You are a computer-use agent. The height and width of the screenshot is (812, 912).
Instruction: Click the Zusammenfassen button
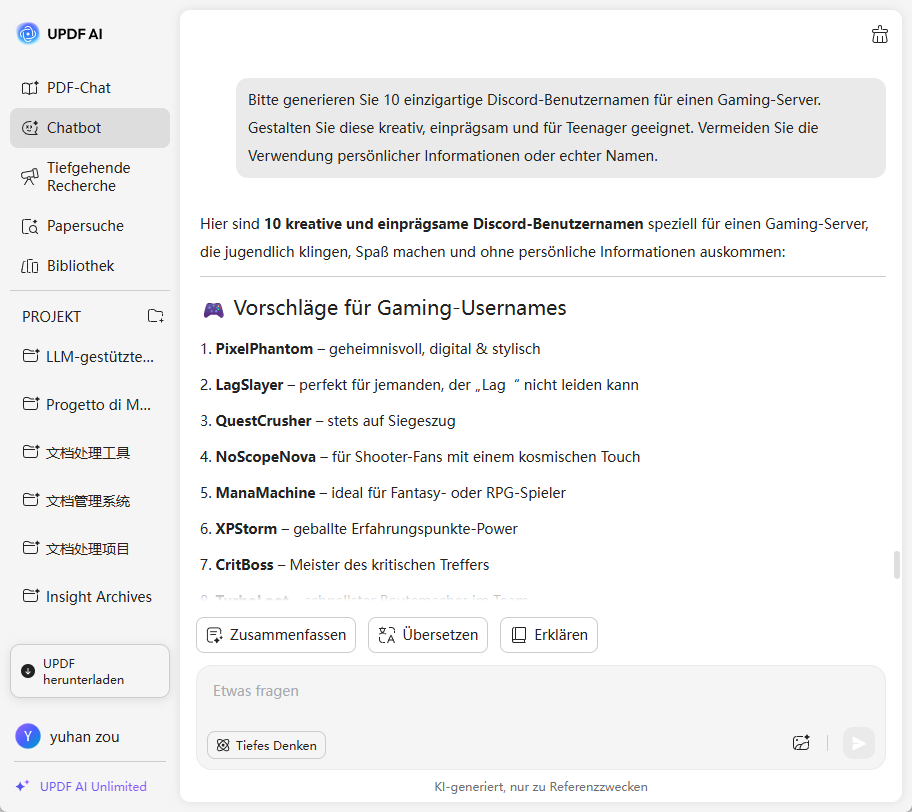(276, 635)
